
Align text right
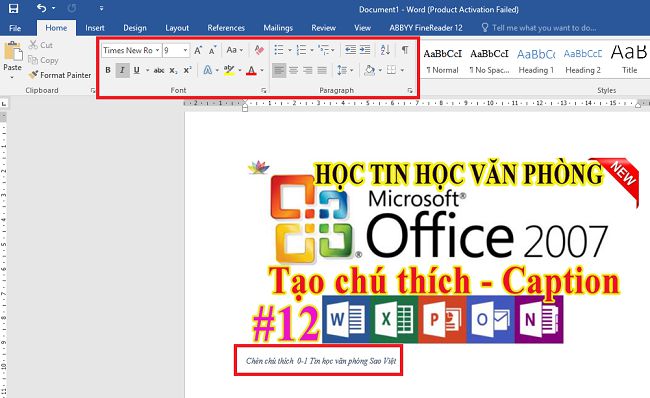click(308, 70)
